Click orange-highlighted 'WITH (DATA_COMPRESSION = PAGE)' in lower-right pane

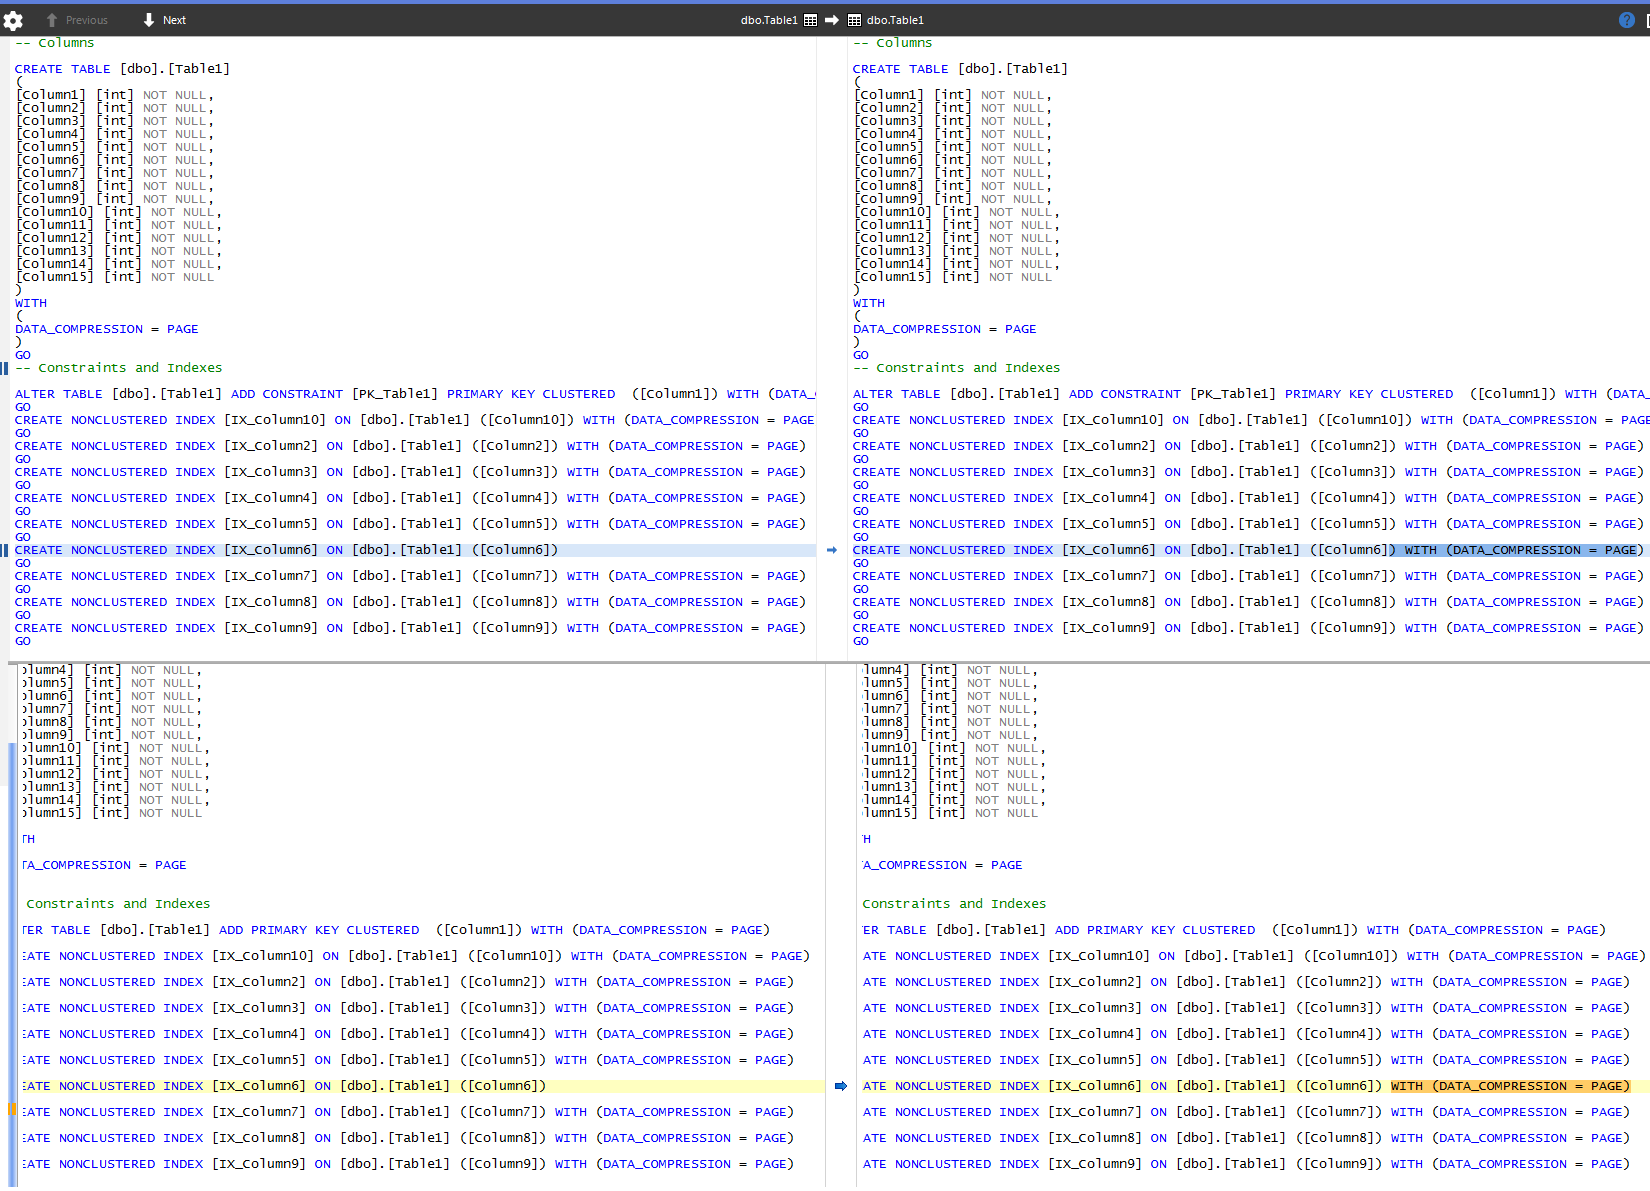(1510, 1086)
